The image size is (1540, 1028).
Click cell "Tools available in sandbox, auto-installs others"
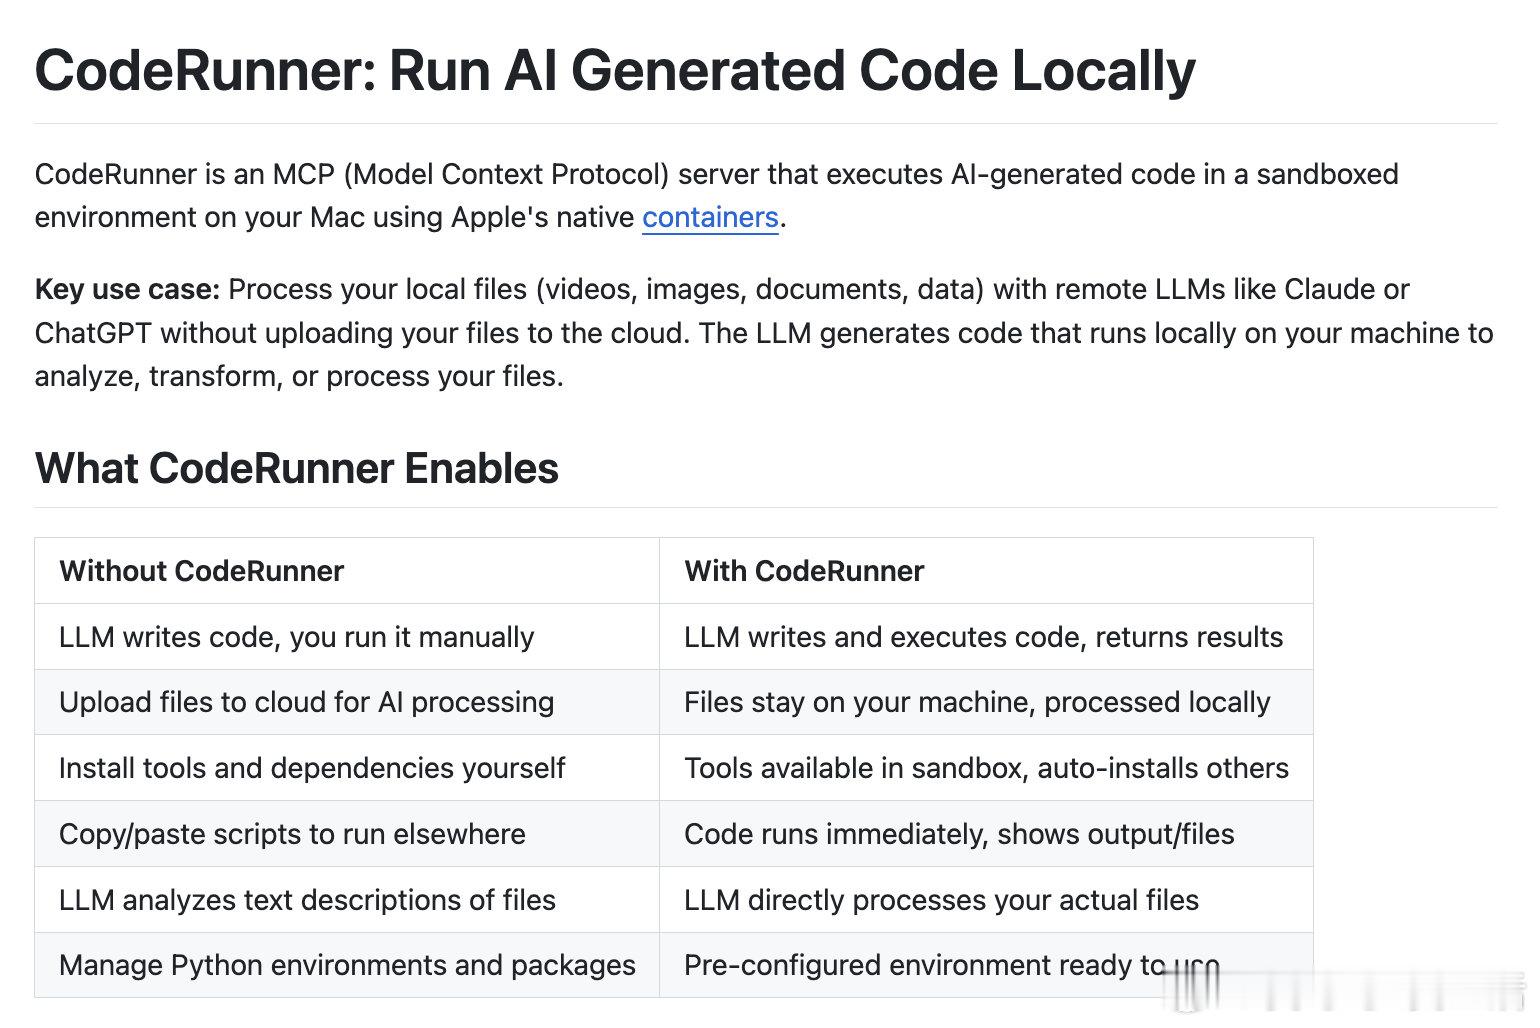(x=986, y=768)
